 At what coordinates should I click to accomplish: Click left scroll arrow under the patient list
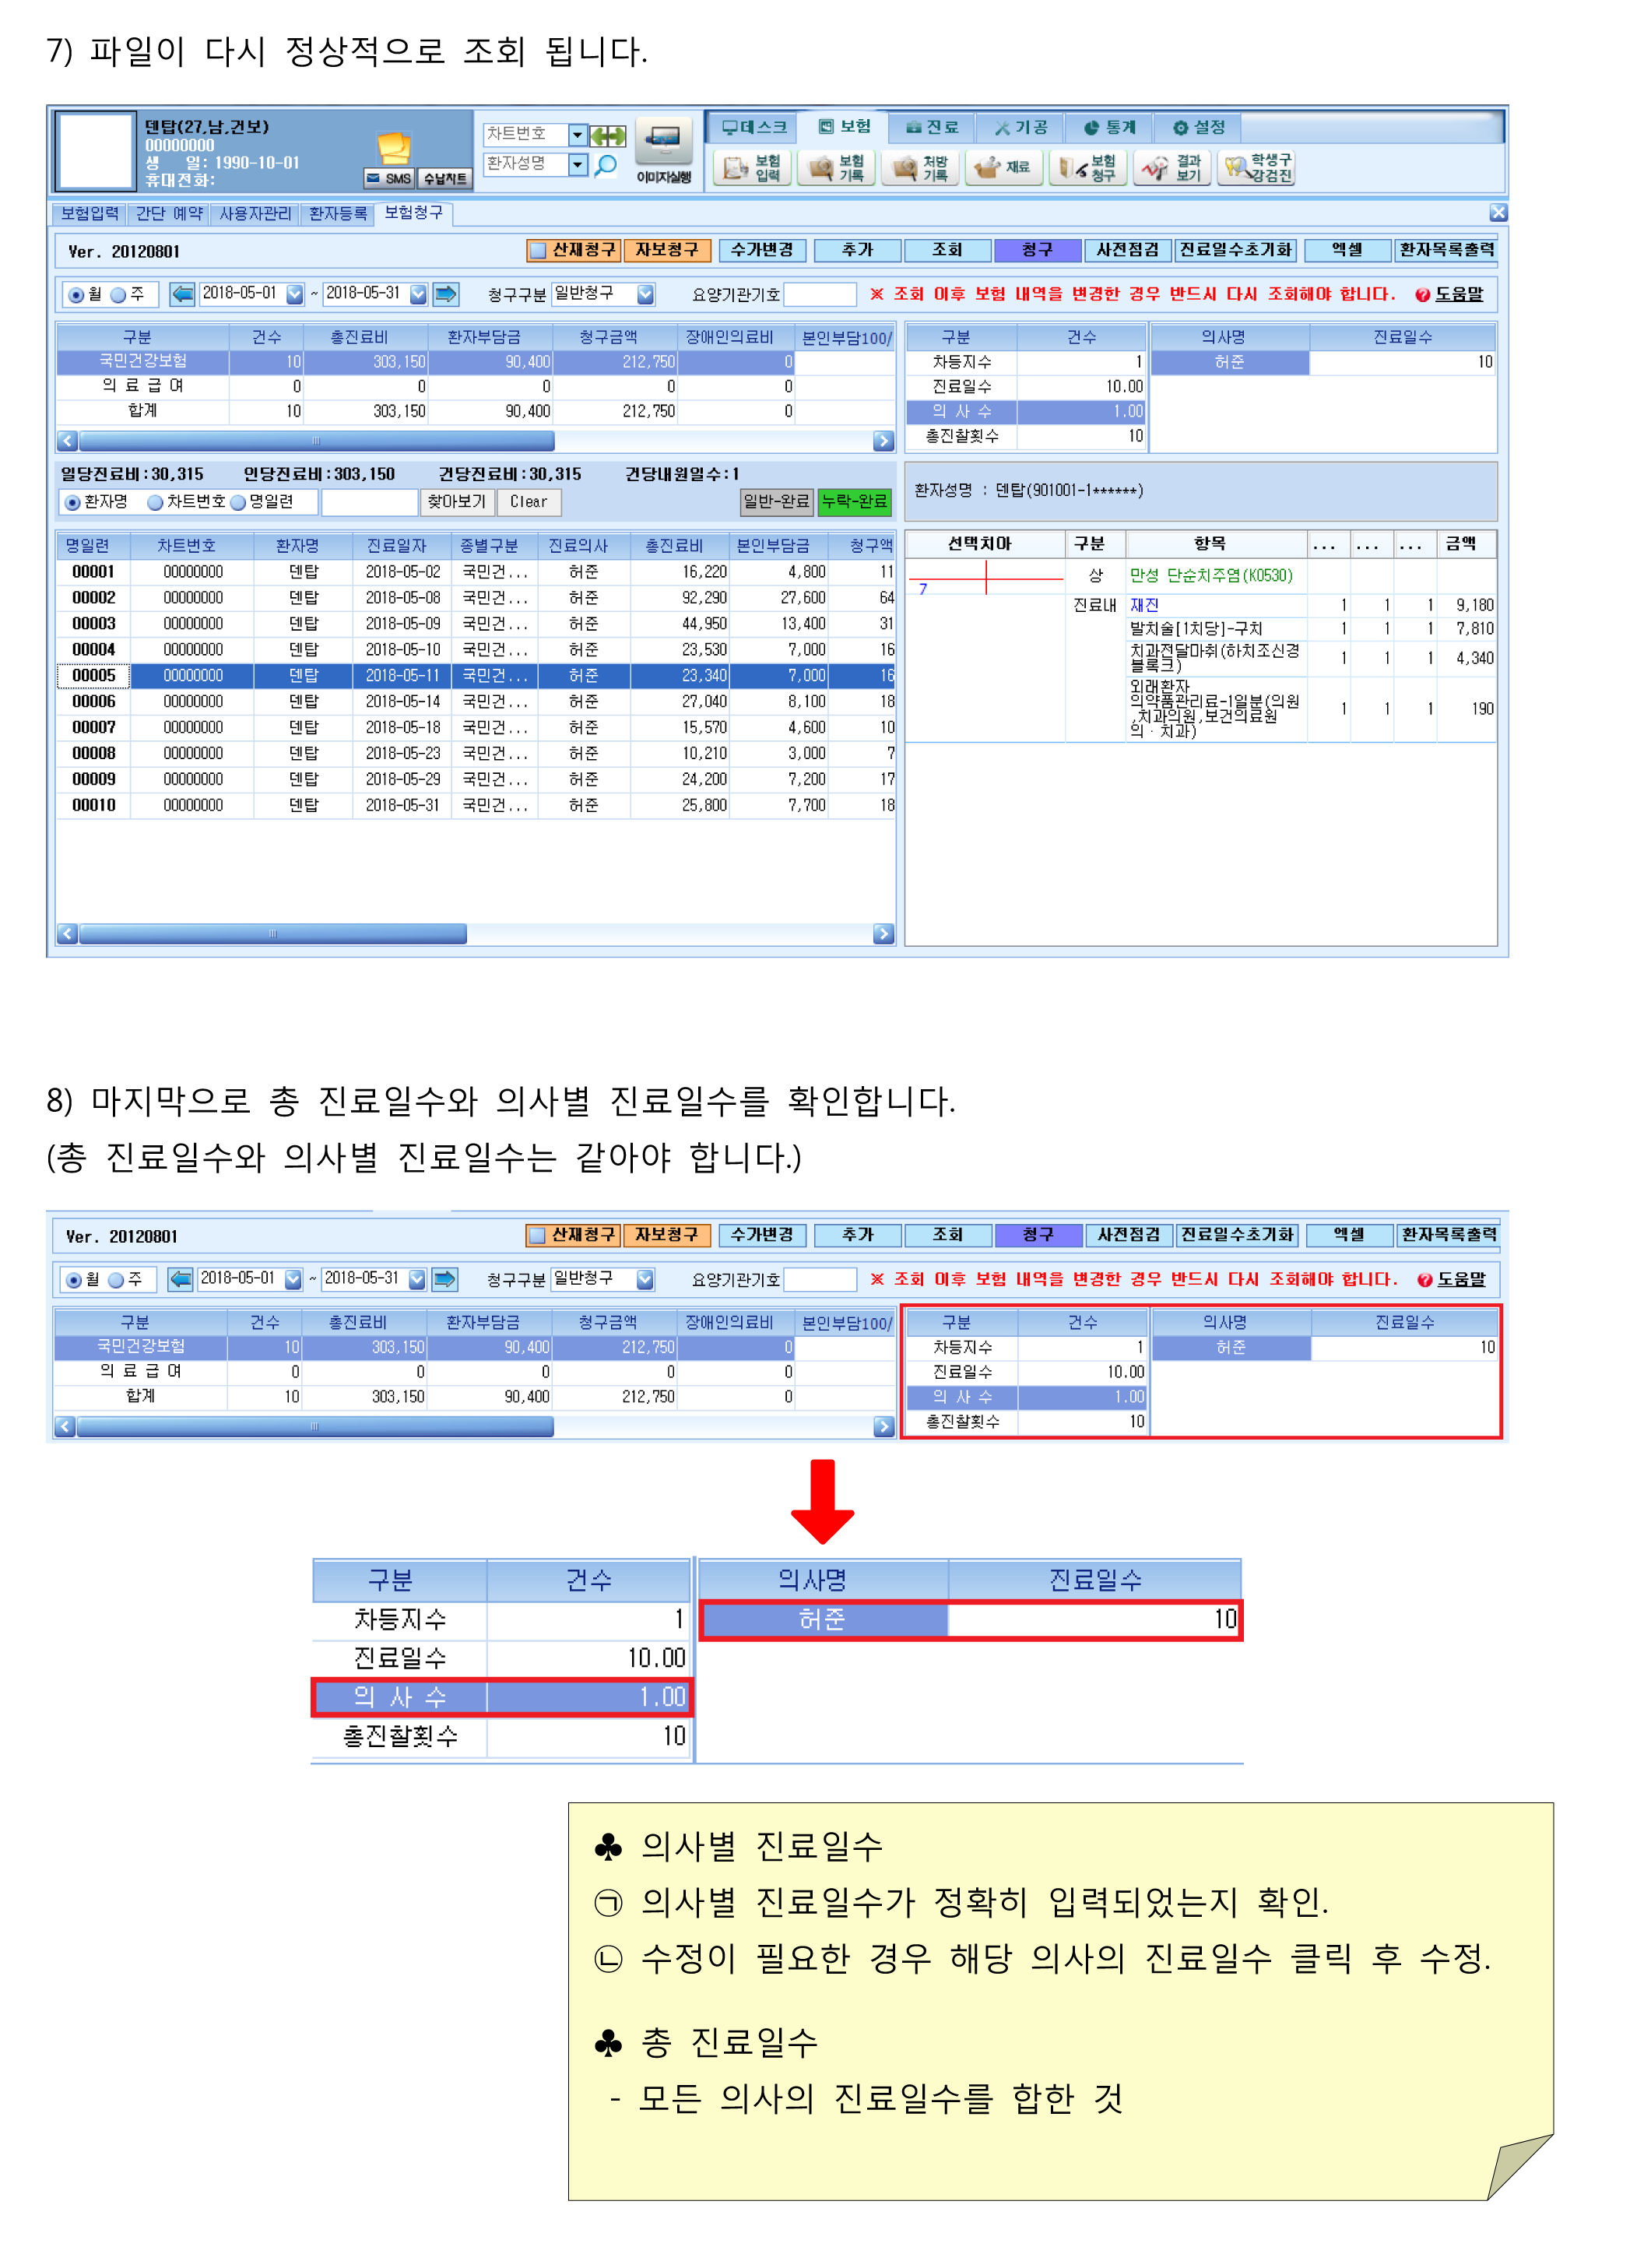pos(67,933)
